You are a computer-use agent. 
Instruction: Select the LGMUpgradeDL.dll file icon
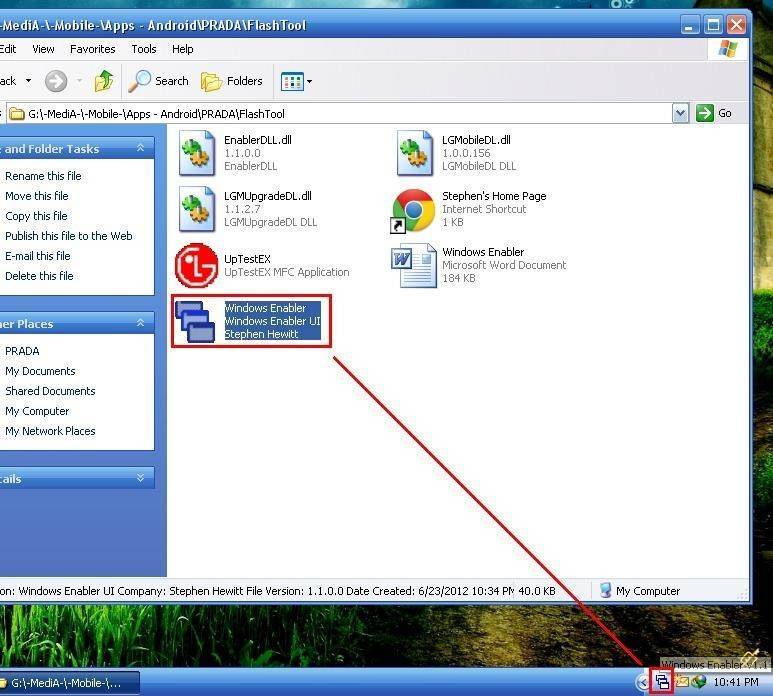(197, 209)
